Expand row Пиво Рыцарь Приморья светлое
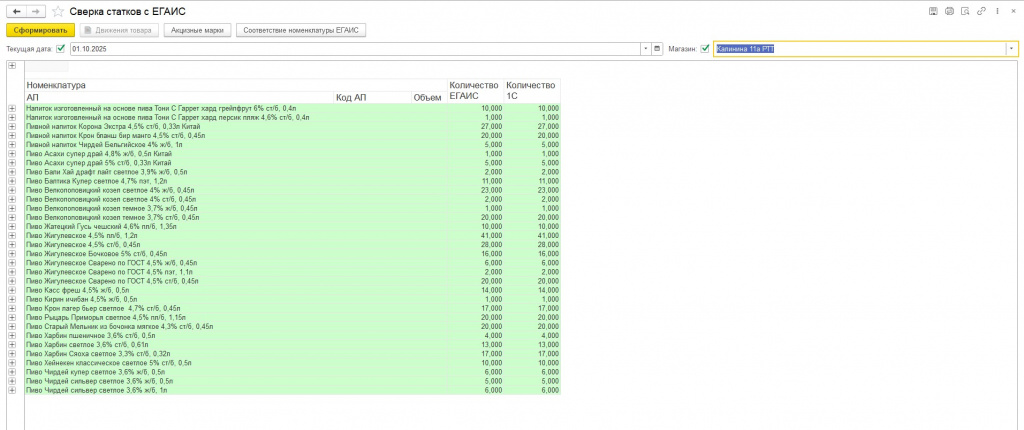The image size is (1024, 430). 12,316
